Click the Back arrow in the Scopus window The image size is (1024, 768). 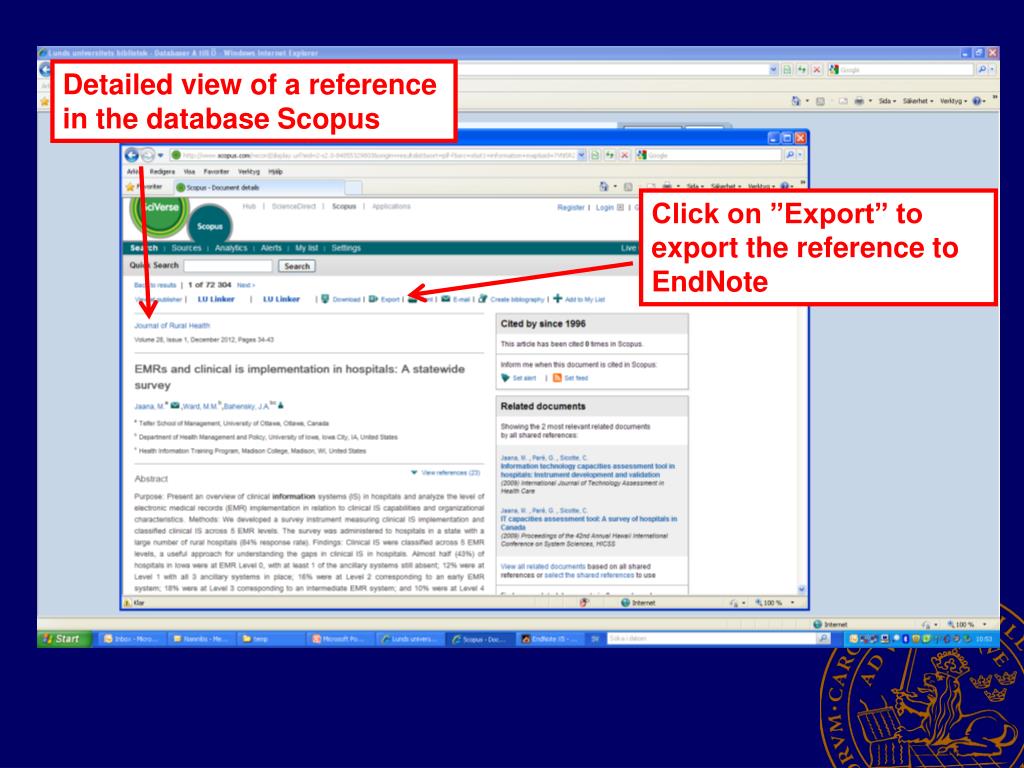131,155
